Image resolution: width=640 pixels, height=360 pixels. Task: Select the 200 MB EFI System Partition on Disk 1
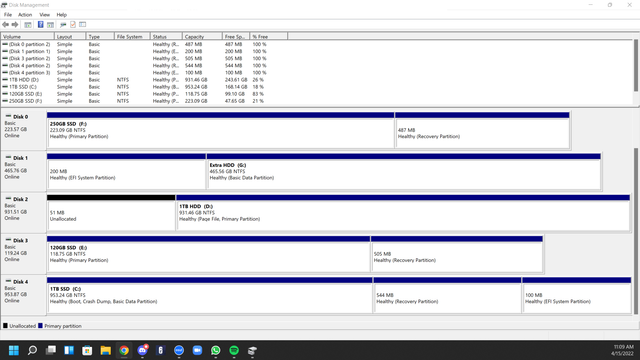pos(127,171)
